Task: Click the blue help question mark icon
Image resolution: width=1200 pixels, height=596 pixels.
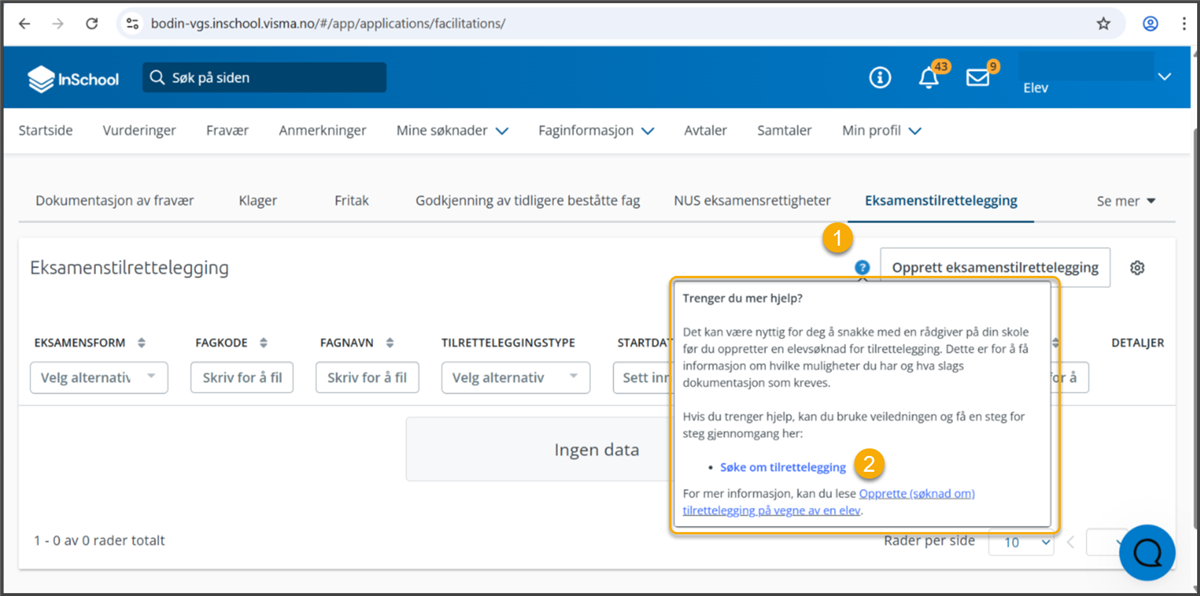Action: pos(862,267)
